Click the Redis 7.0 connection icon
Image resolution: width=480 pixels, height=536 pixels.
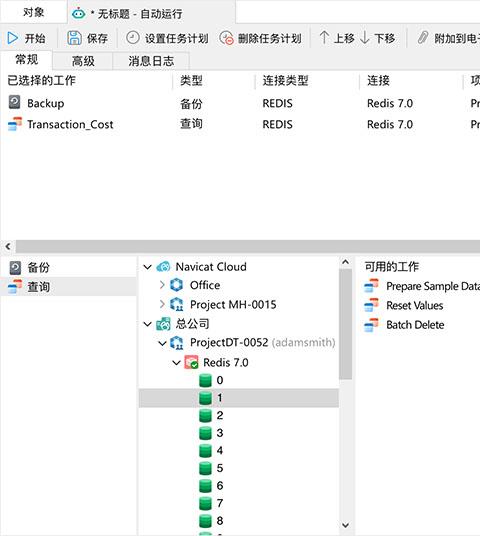191,362
